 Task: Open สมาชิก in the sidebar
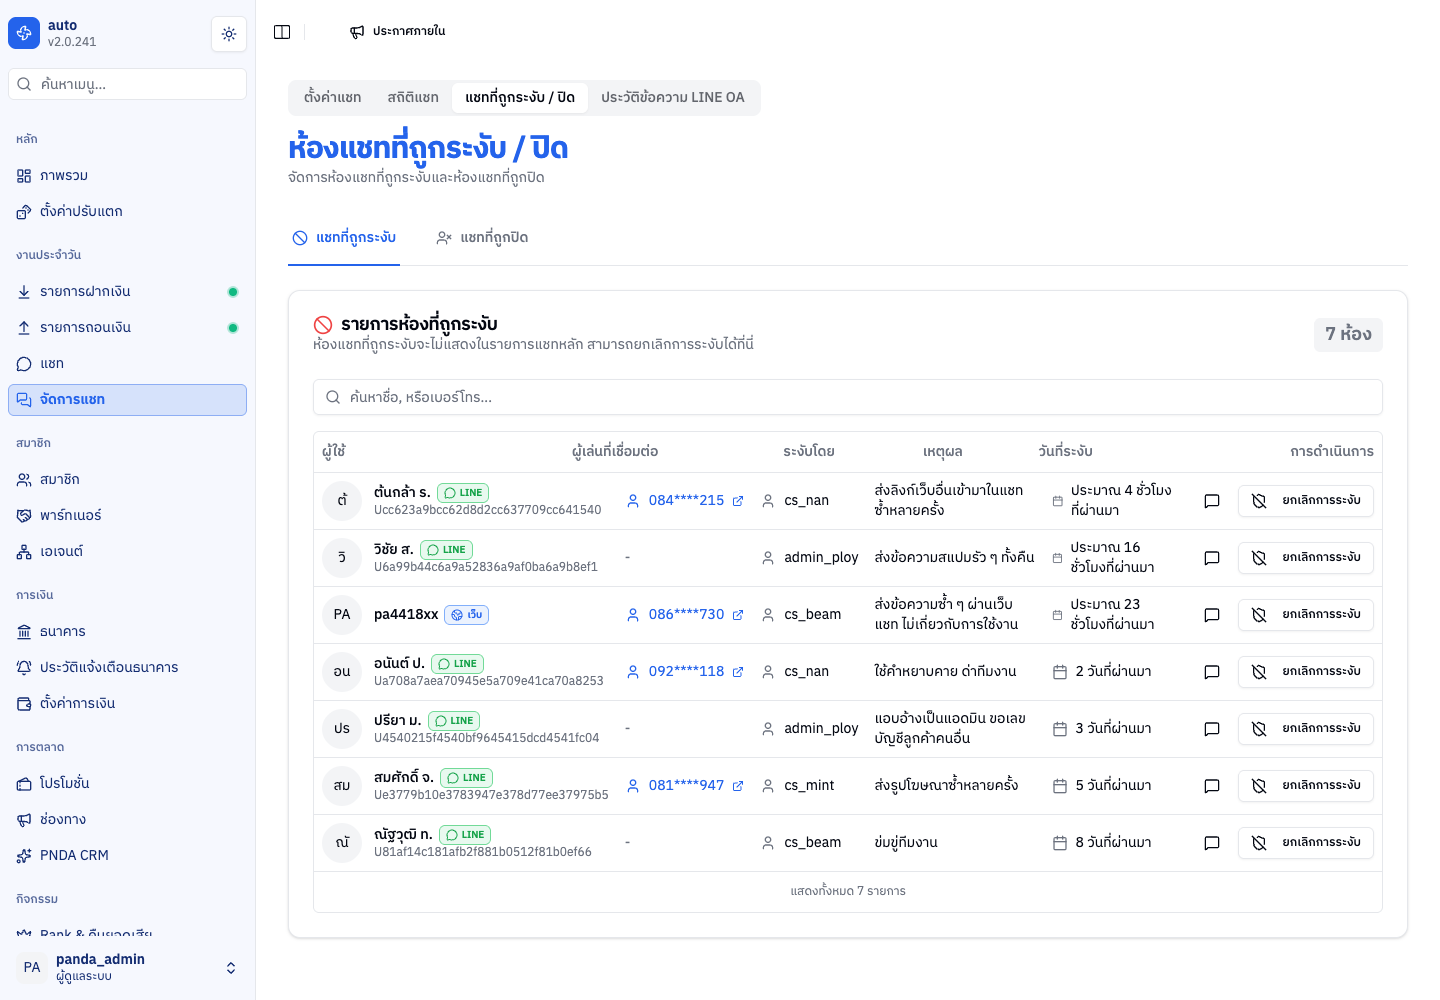click(x=127, y=480)
